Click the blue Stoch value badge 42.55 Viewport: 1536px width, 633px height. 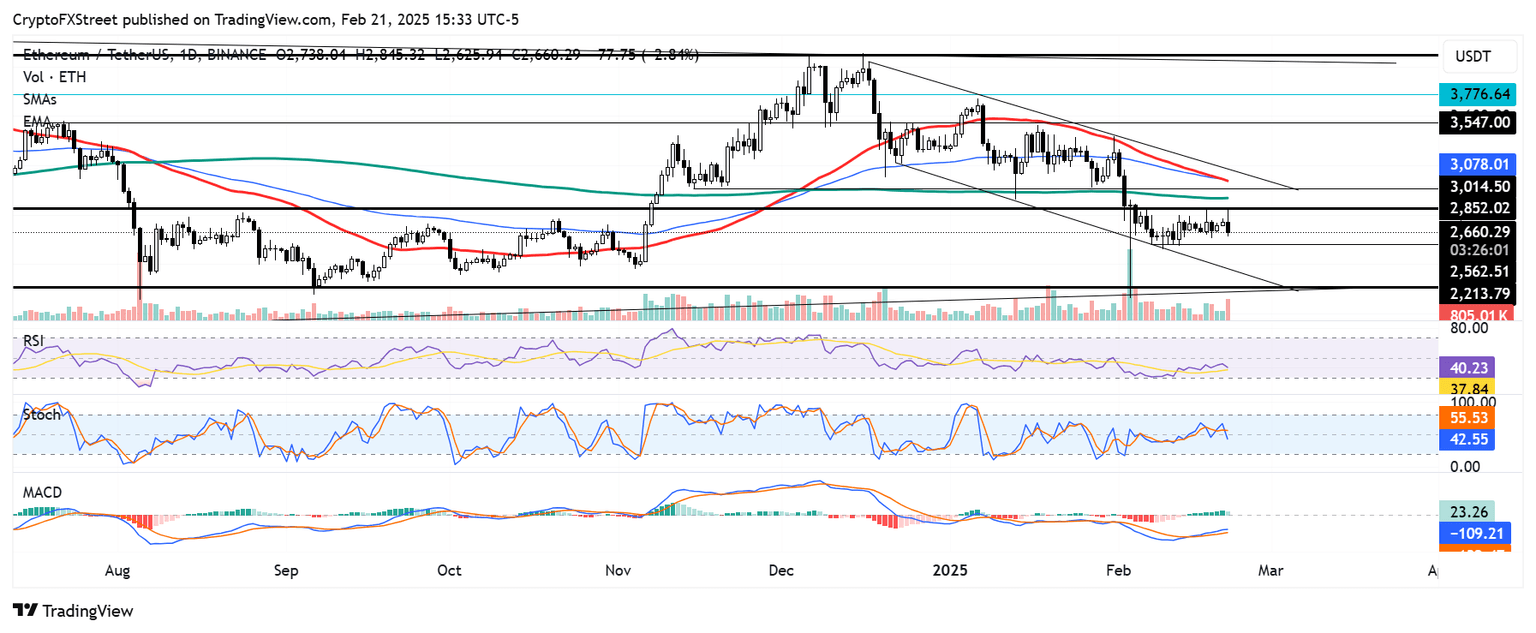(x=1468, y=438)
